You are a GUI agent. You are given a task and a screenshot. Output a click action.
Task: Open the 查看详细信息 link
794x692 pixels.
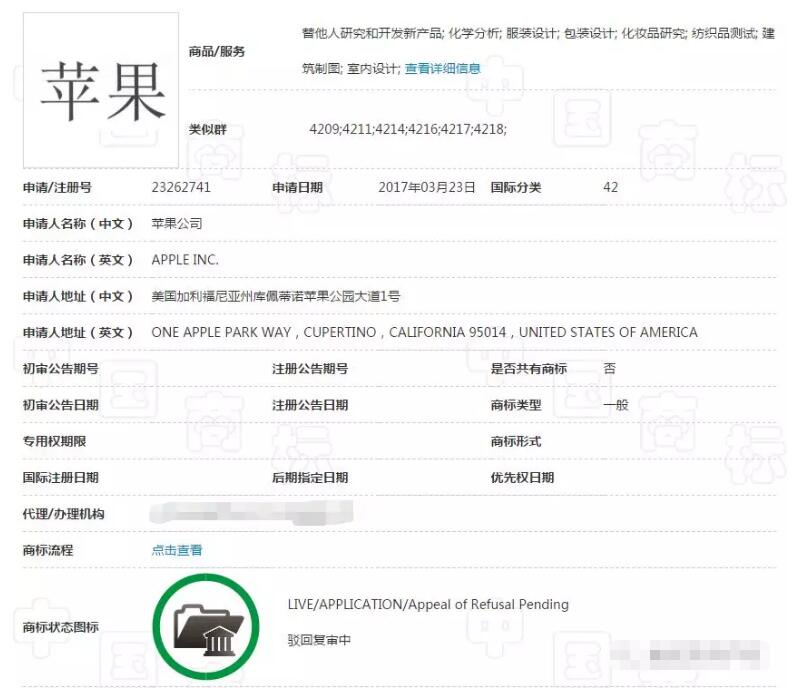(442, 68)
